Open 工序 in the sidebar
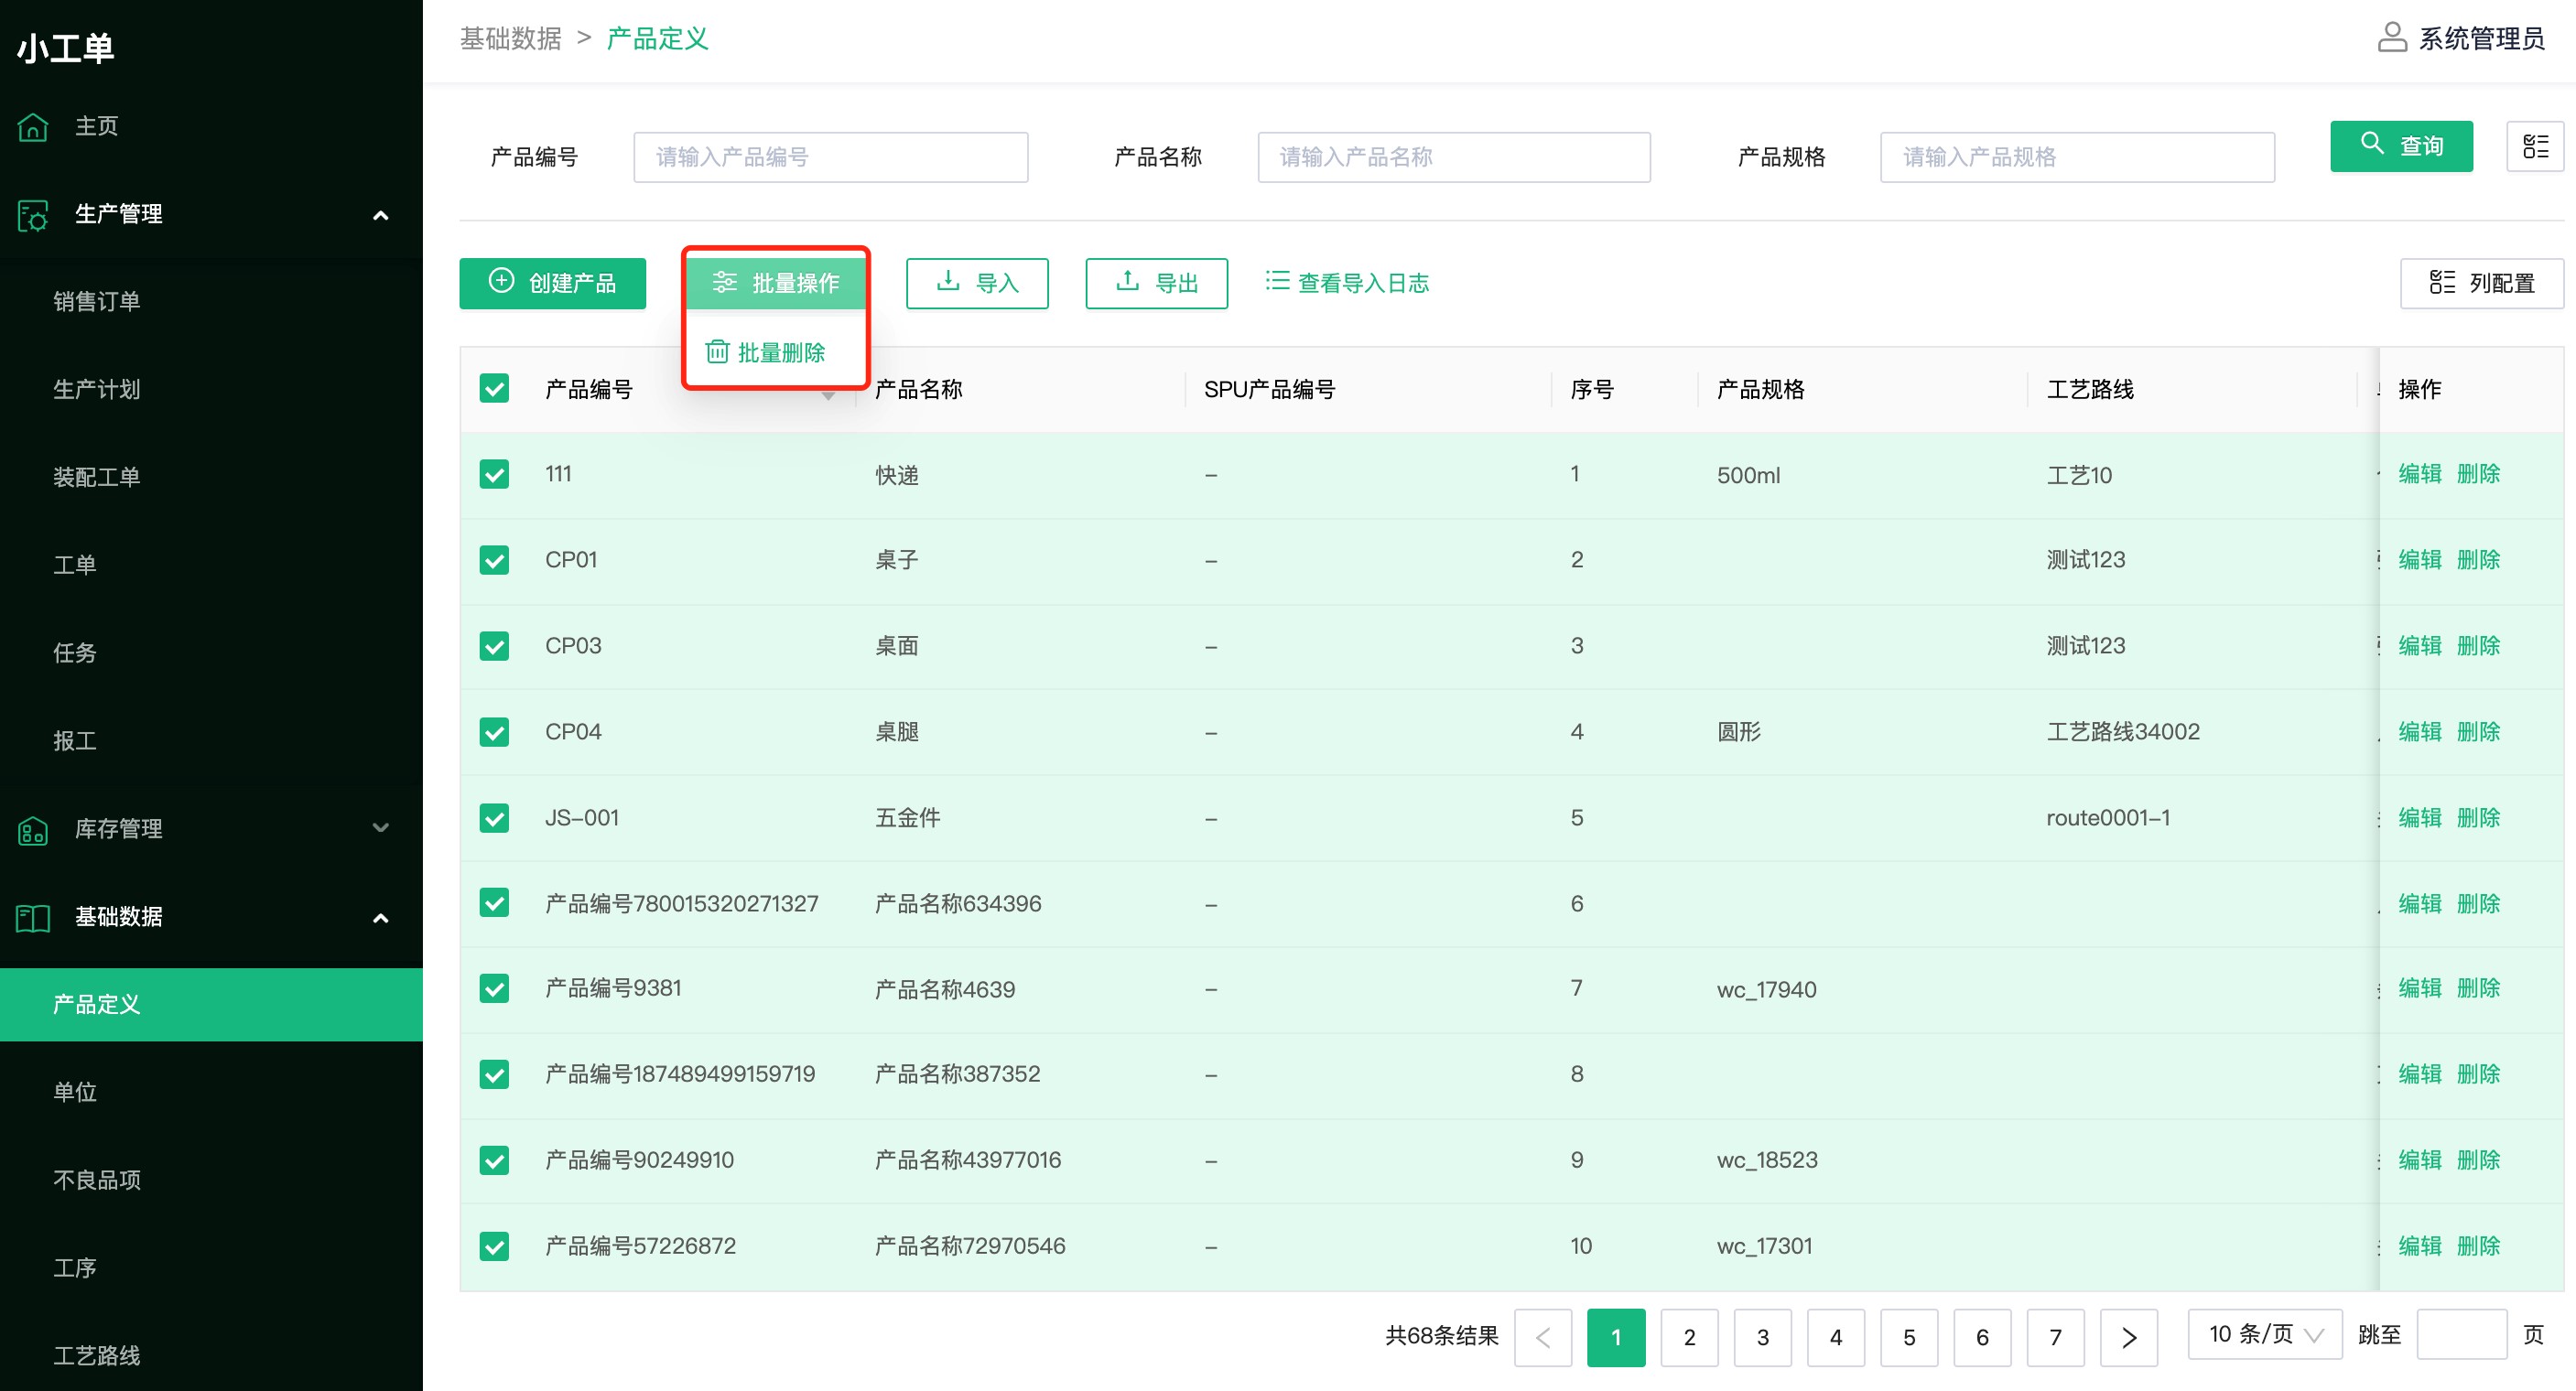Viewport: 2576px width, 1391px height. [x=75, y=1268]
